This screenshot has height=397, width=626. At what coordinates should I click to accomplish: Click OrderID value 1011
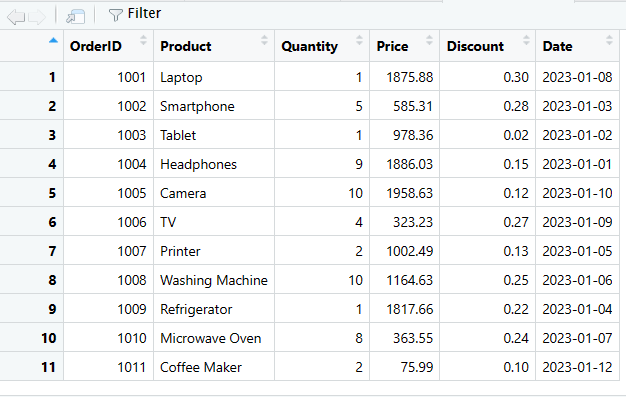pyautogui.click(x=132, y=367)
